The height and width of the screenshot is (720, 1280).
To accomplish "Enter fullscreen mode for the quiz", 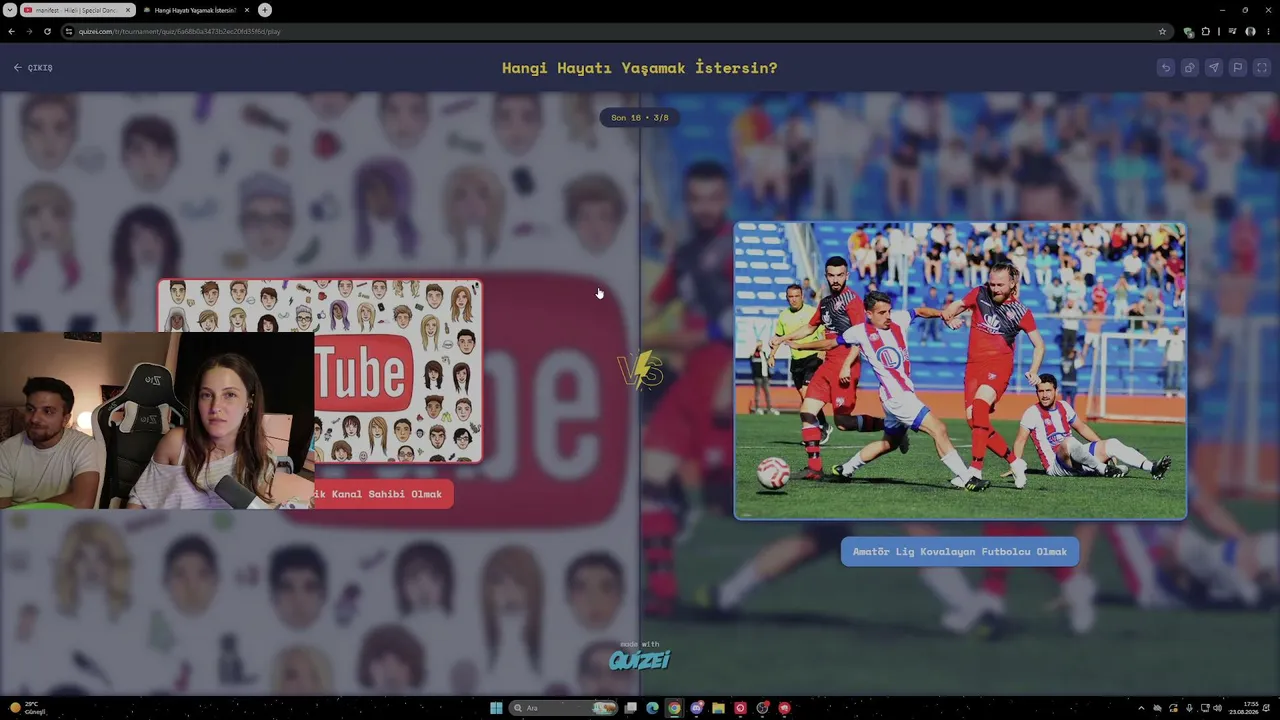I will click(x=1262, y=68).
